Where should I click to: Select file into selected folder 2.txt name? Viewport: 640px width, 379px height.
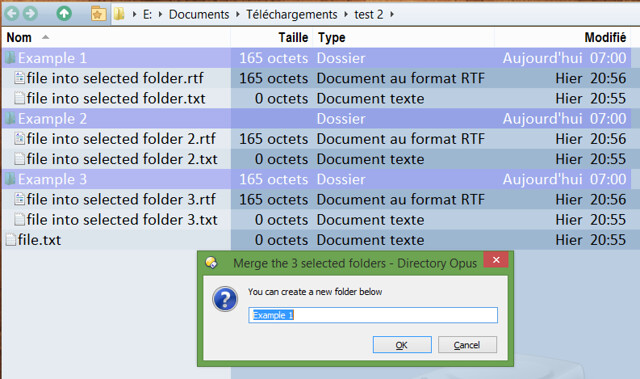[122, 159]
